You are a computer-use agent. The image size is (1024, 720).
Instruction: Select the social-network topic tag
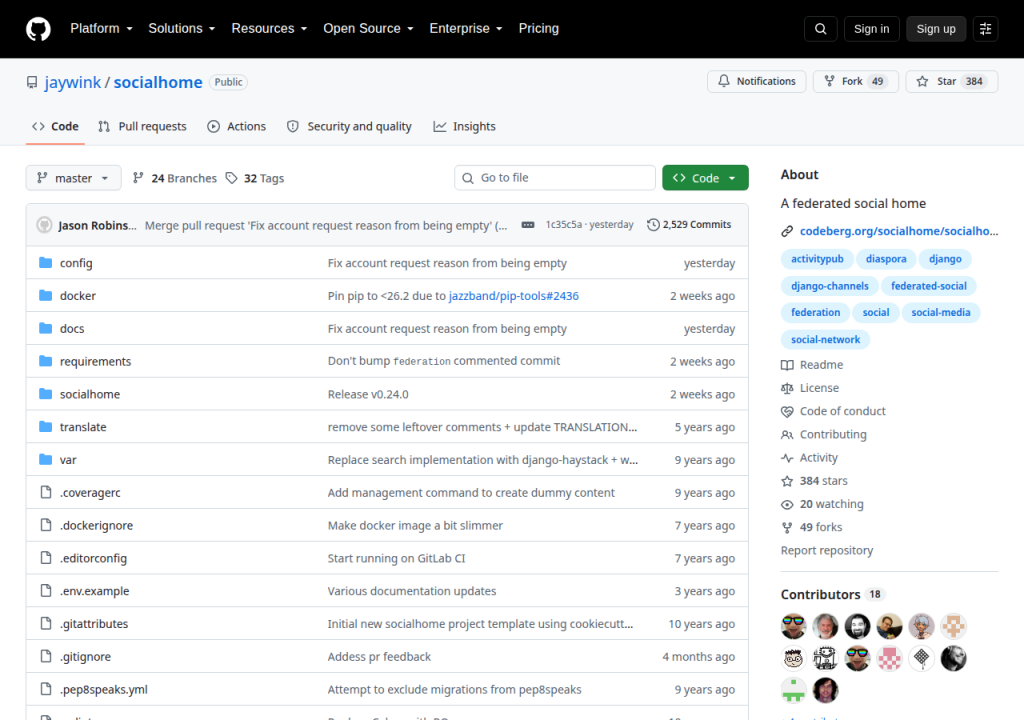tap(825, 340)
